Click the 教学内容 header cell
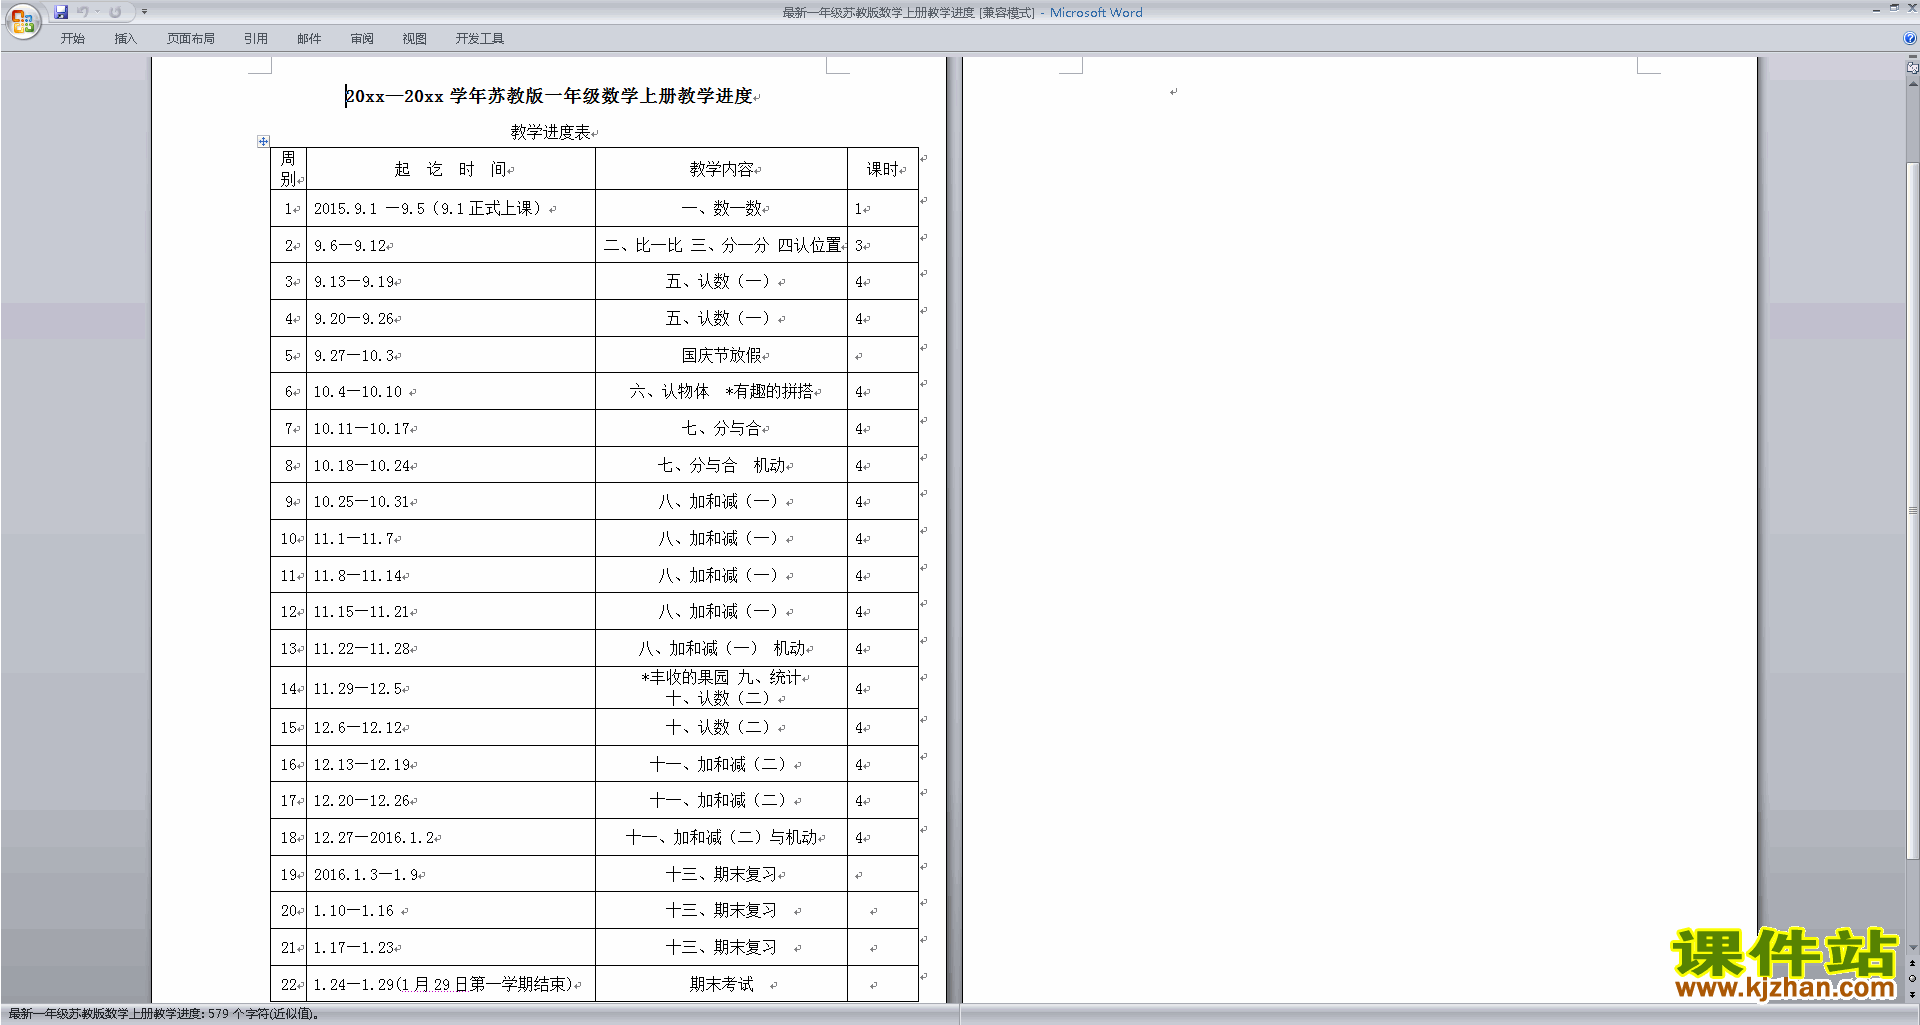Viewport: 1920px width, 1025px height. pos(721,169)
